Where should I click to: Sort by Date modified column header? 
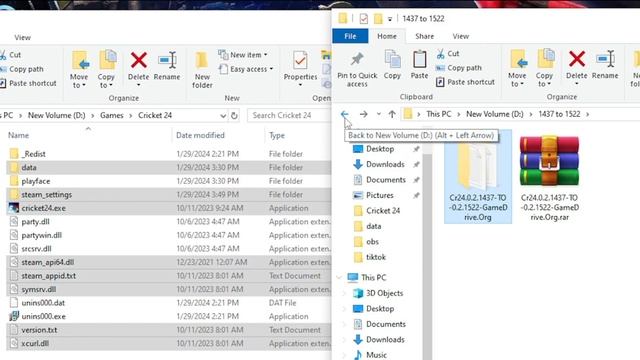click(200, 136)
